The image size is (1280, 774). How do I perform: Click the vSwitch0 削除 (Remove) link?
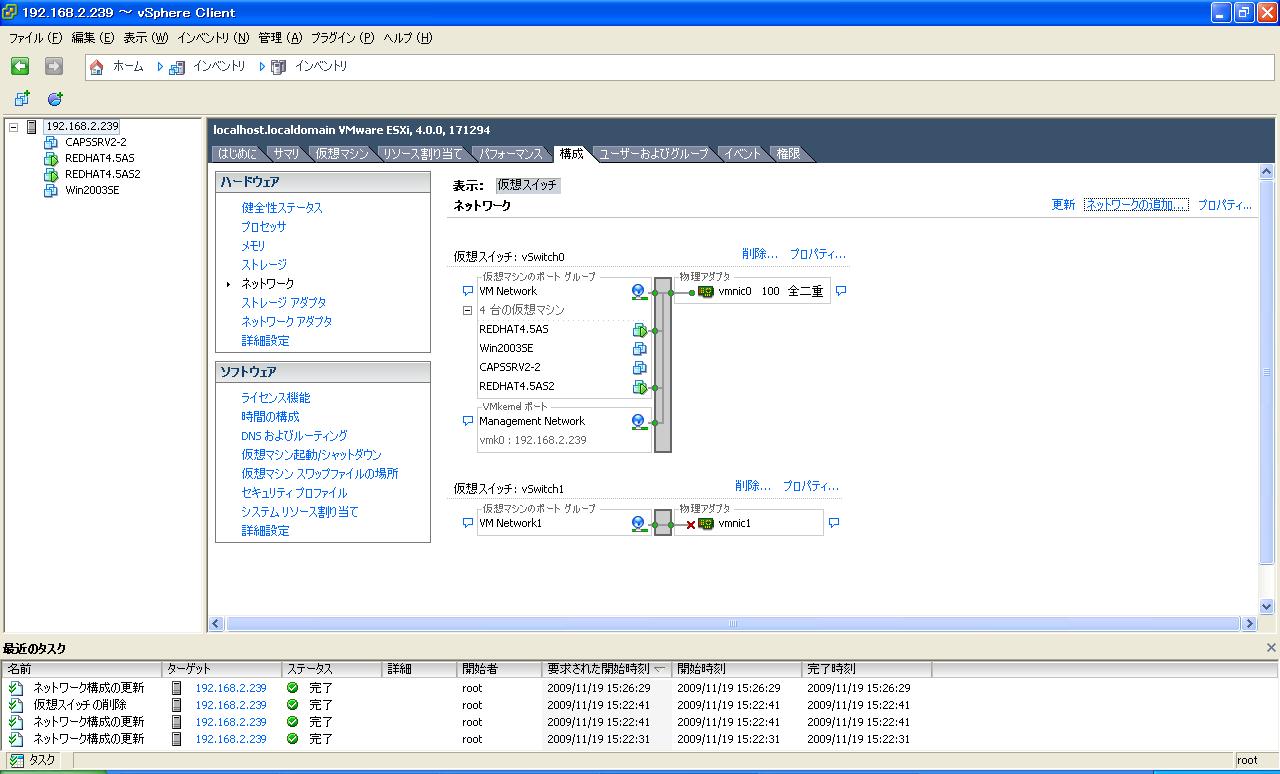(x=760, y=255)
